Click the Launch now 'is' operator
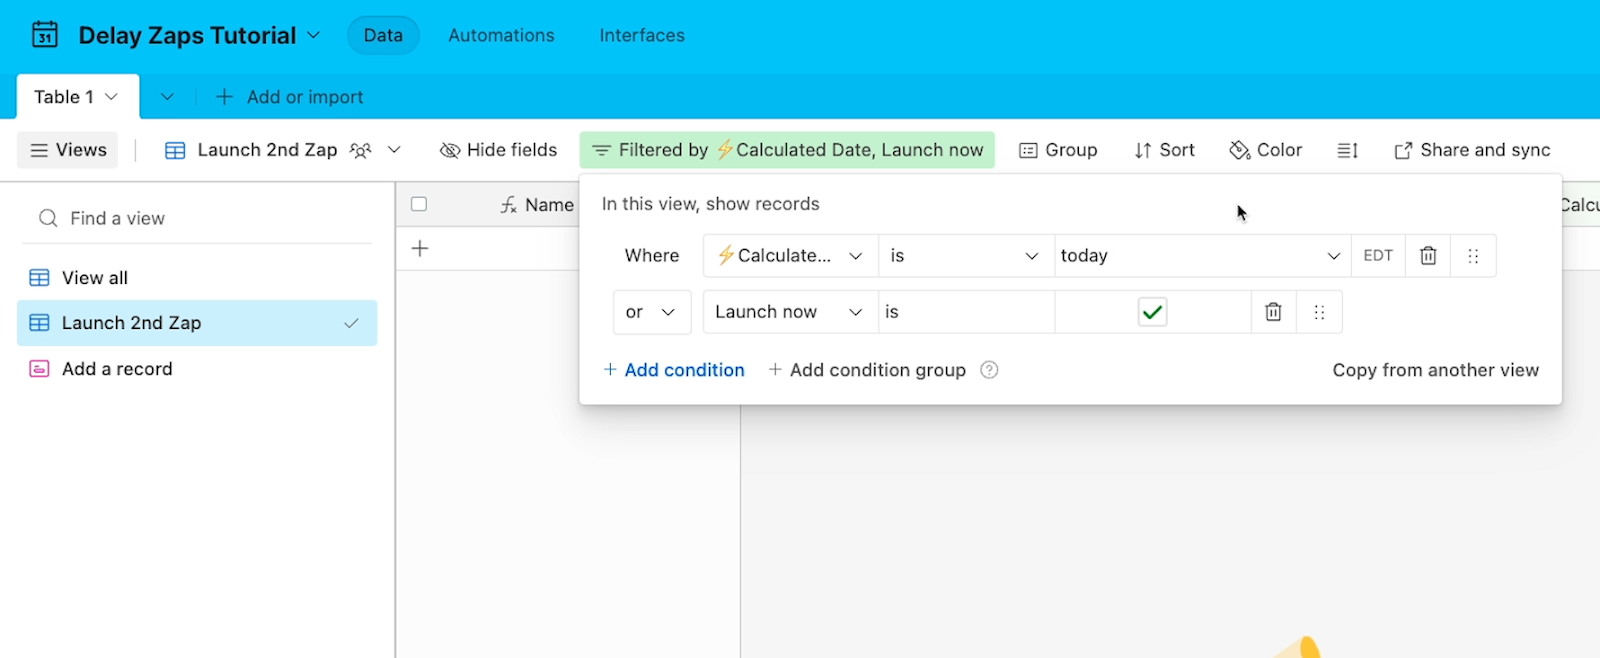Viewport: 1600px width, 658px height. pyautogui.click(x=966, y=312)
